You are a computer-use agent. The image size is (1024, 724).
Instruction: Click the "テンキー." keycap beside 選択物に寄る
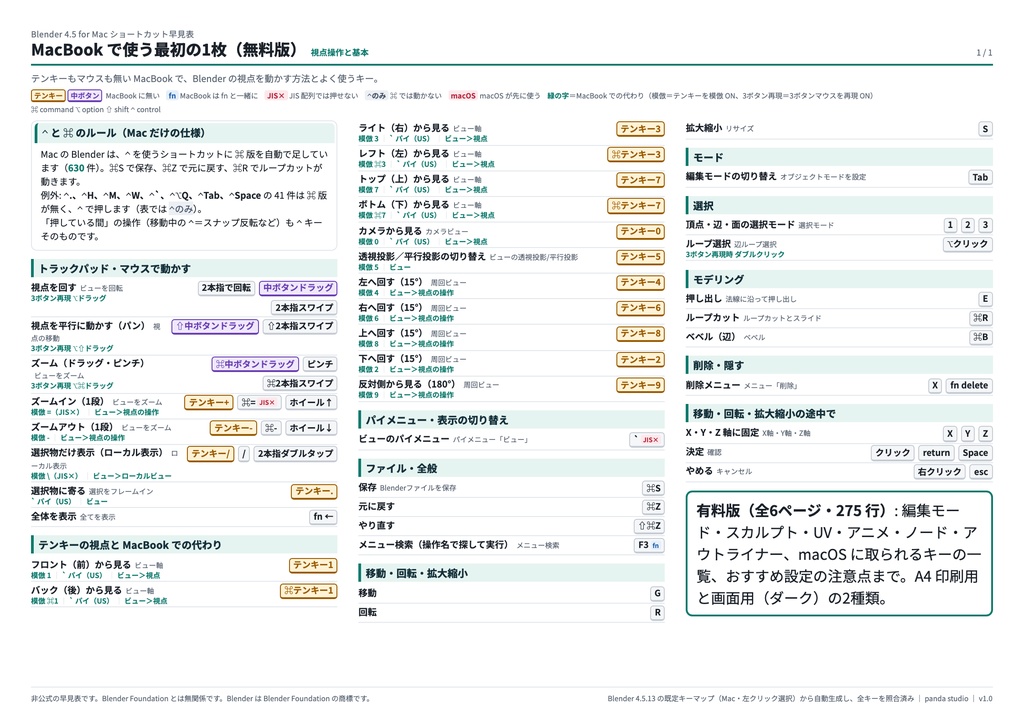pyautogui.click(x=314, y=491)
